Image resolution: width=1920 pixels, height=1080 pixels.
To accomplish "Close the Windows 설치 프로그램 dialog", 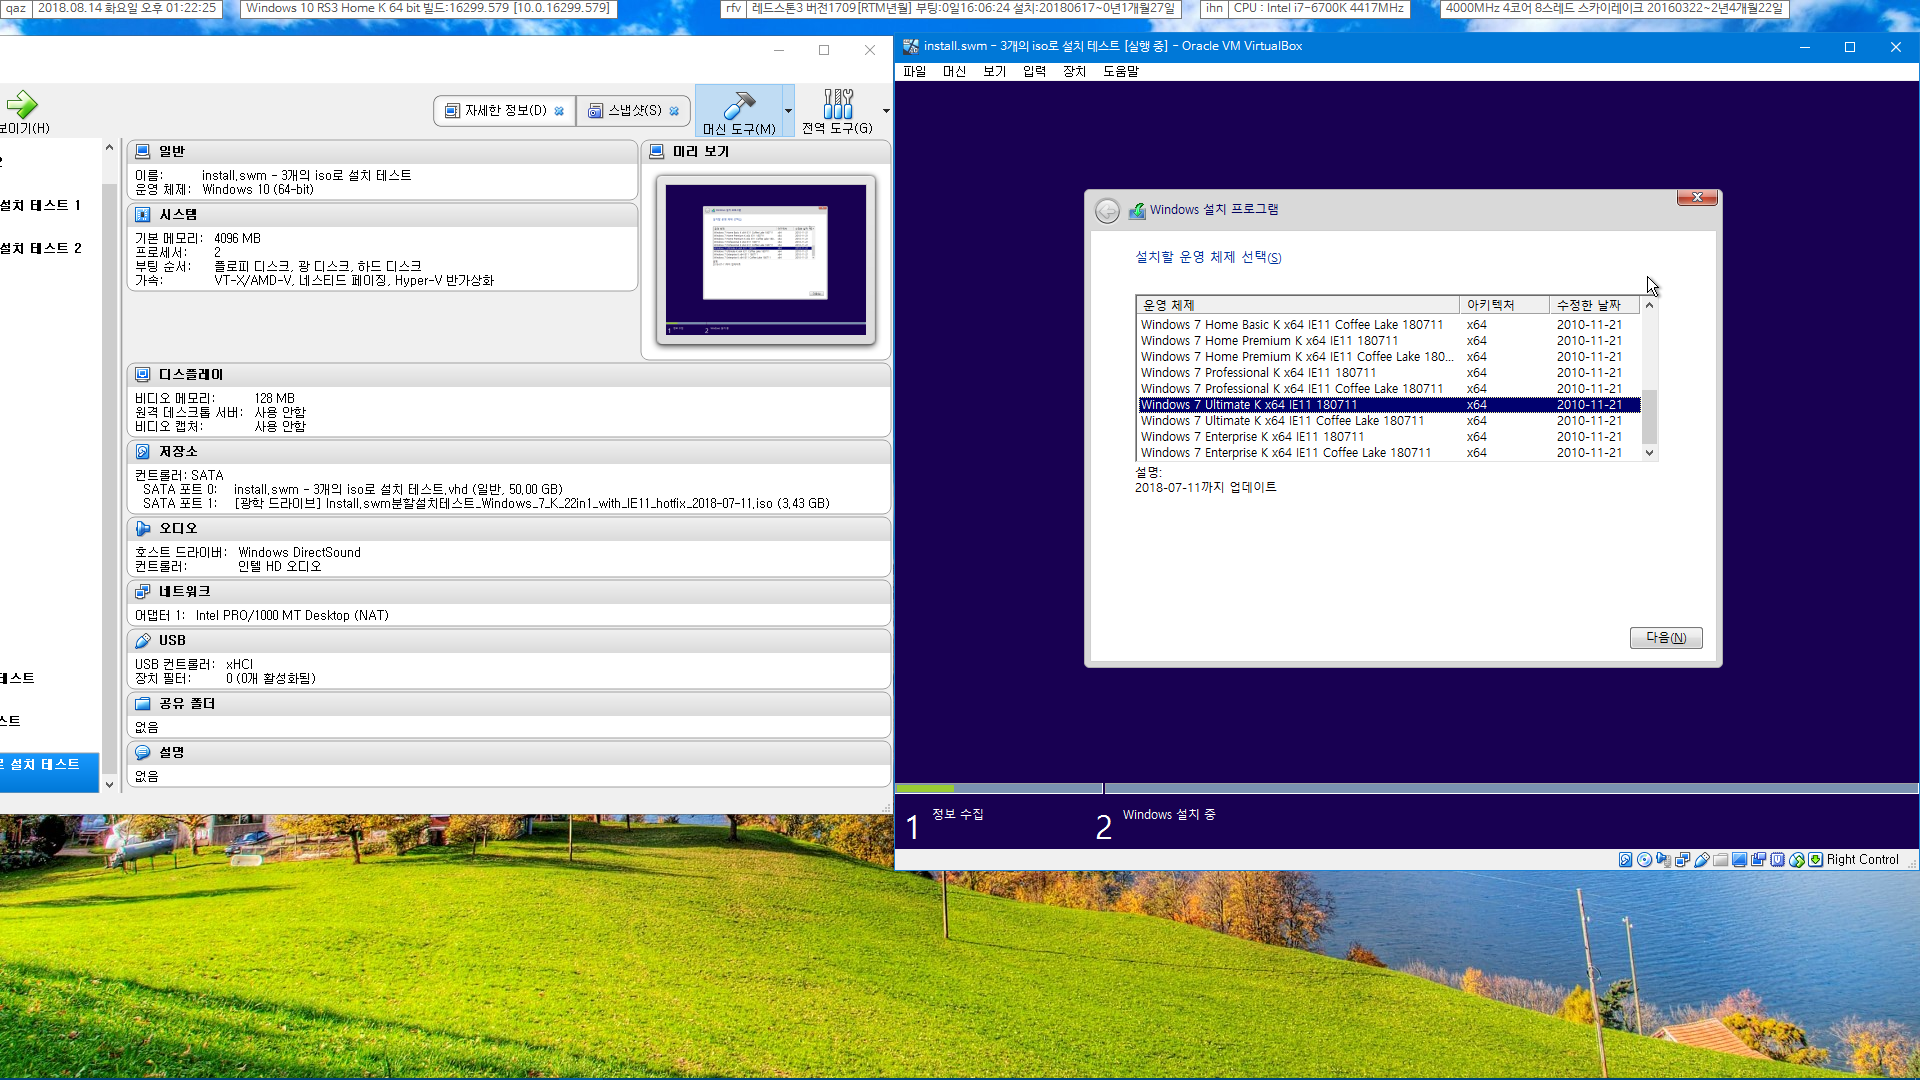I will pos(1697,197).
